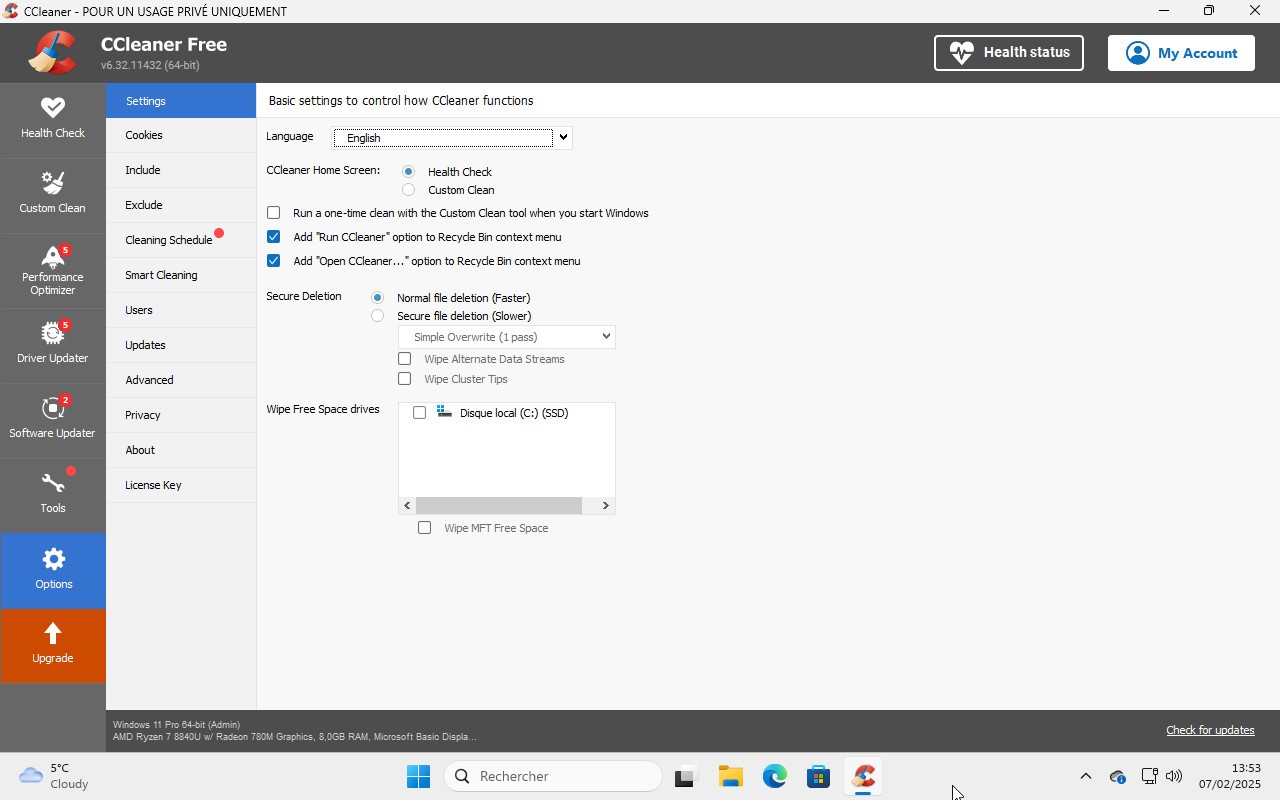Image resolution: width=1280 pixels, height=800 pixels.
Task: Open the Options gear icon
Action: (x=53, y=560)
